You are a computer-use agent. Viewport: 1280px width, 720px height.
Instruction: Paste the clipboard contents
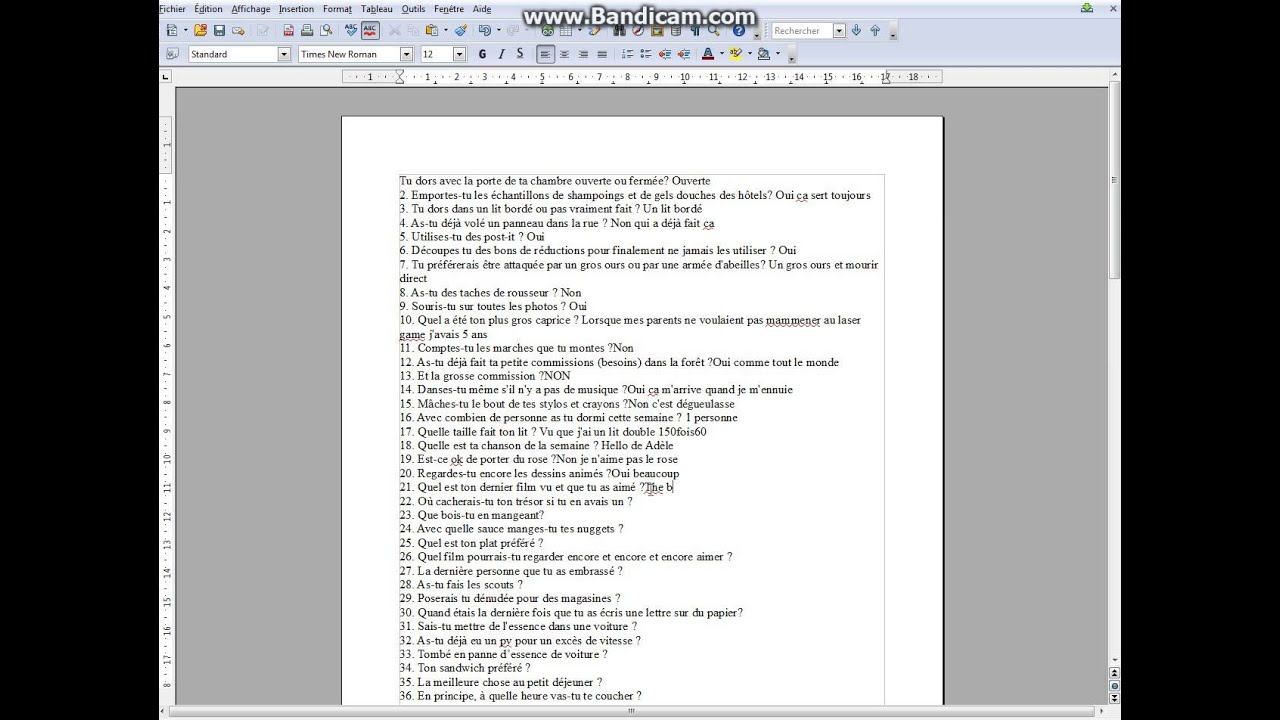click(432, 31)
